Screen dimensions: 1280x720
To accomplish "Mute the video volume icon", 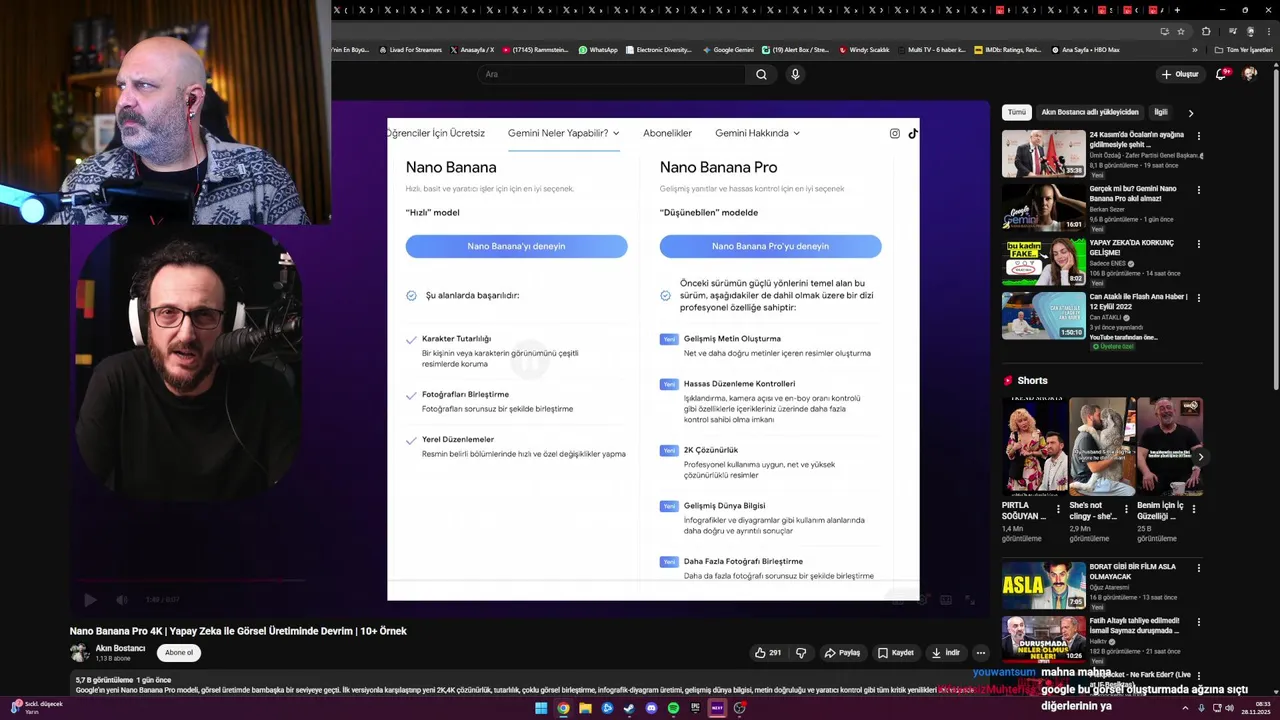I will [122, 600].
